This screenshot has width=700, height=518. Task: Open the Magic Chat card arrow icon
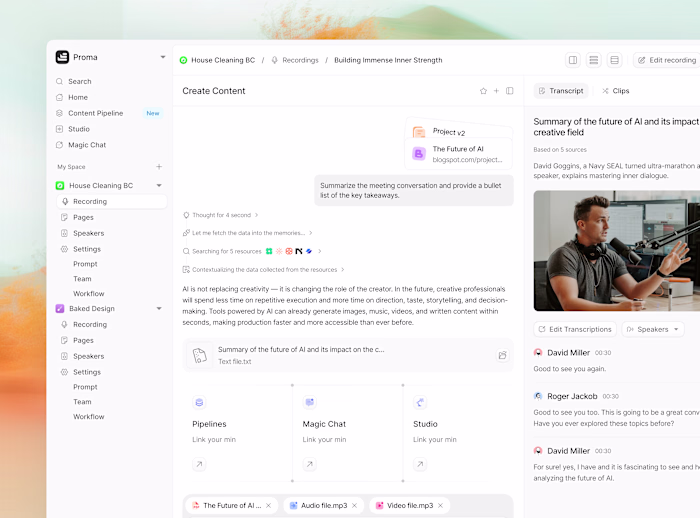309,464
